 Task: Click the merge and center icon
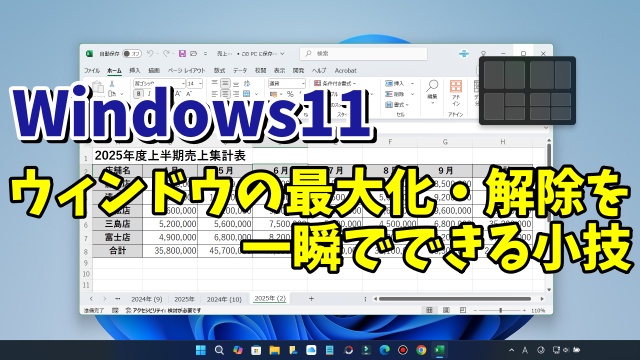247,94
